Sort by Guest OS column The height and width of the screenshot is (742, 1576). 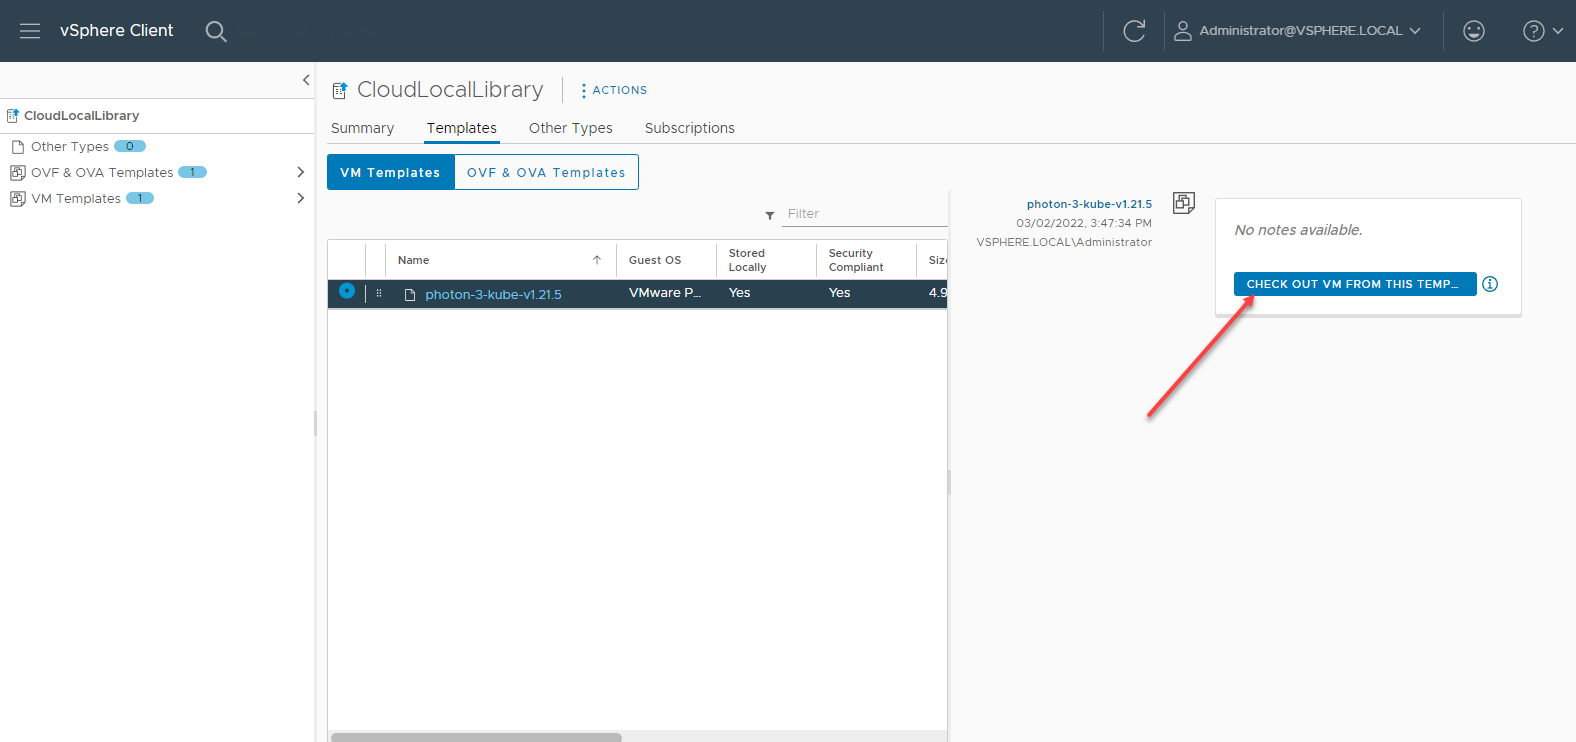pyautogui.click(x=655, y=260)
